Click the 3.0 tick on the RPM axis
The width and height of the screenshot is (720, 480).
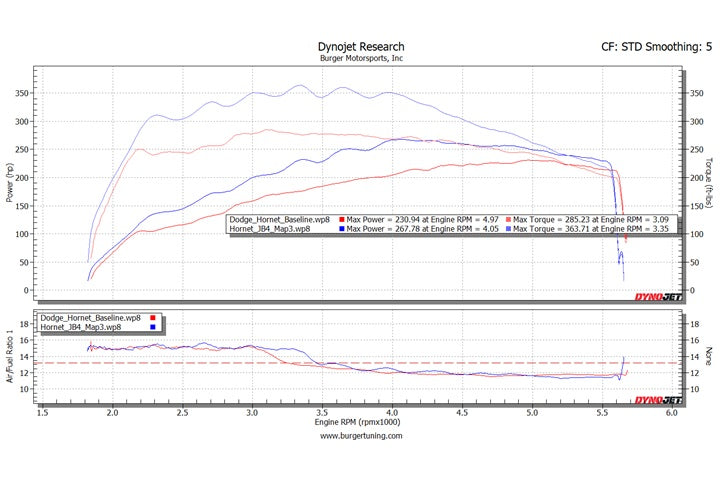(x=252, y=413)
